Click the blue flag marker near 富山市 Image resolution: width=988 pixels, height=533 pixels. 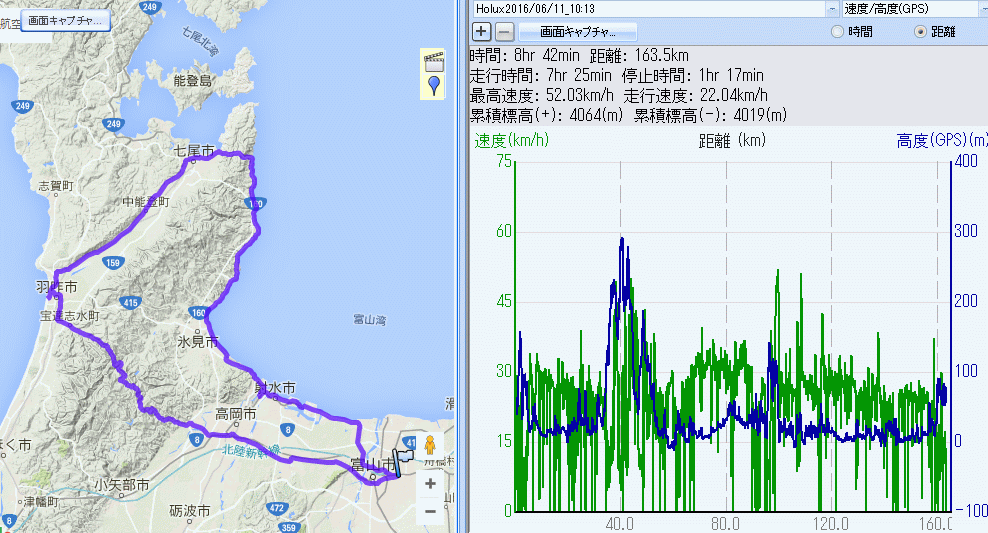[x=401, y=460]
